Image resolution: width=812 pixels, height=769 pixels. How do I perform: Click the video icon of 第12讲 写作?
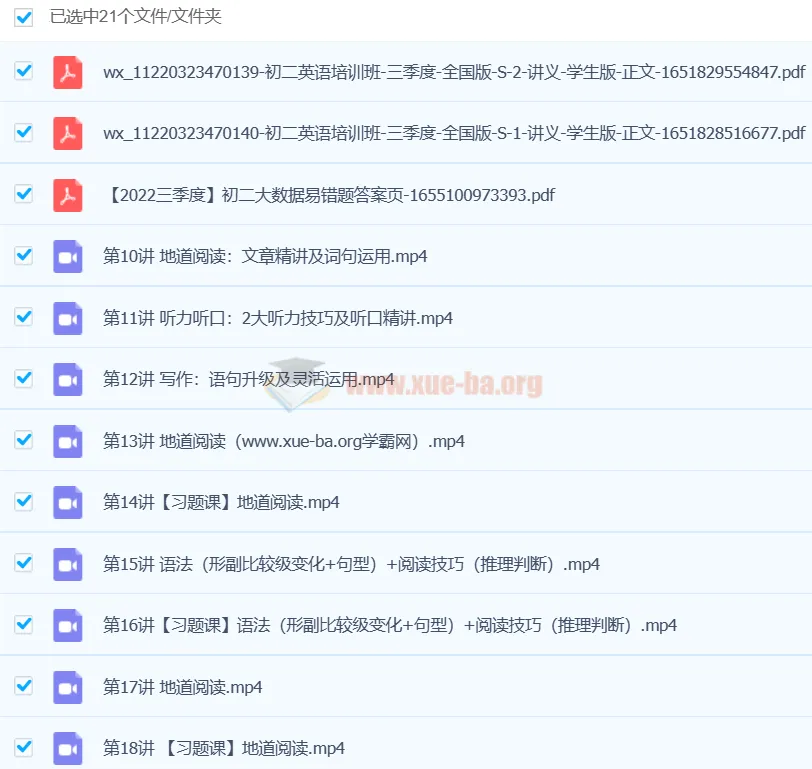[68, 379]
